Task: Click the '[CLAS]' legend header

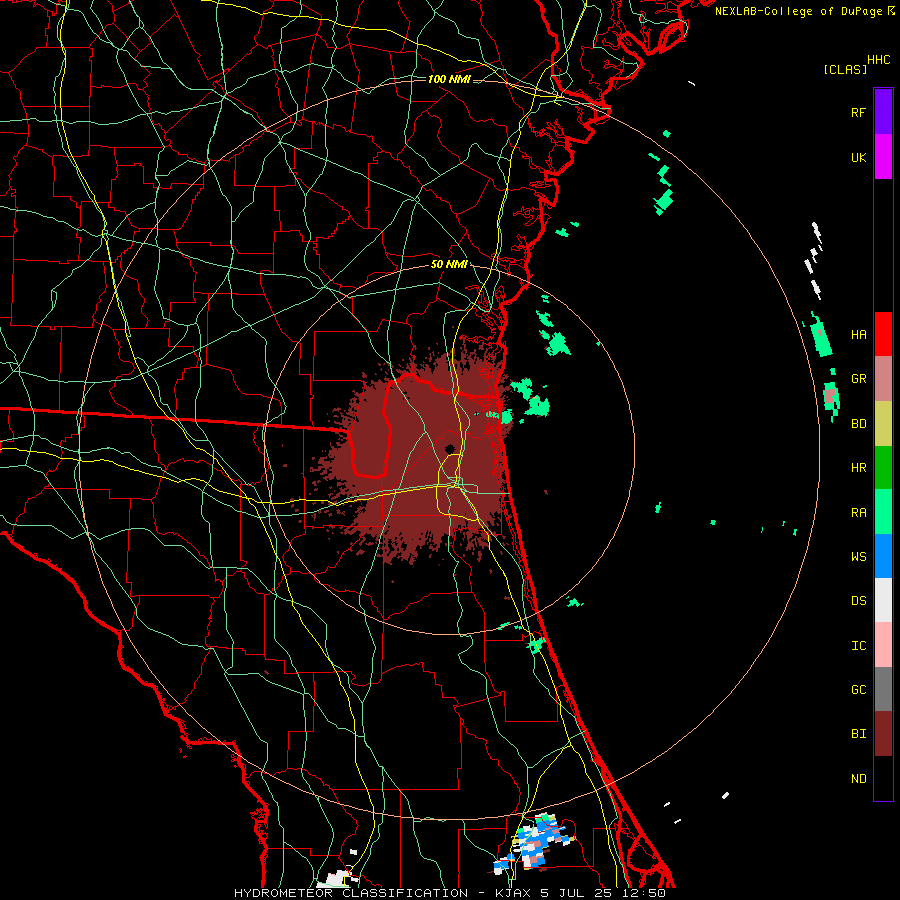Action: coord(845,69)
